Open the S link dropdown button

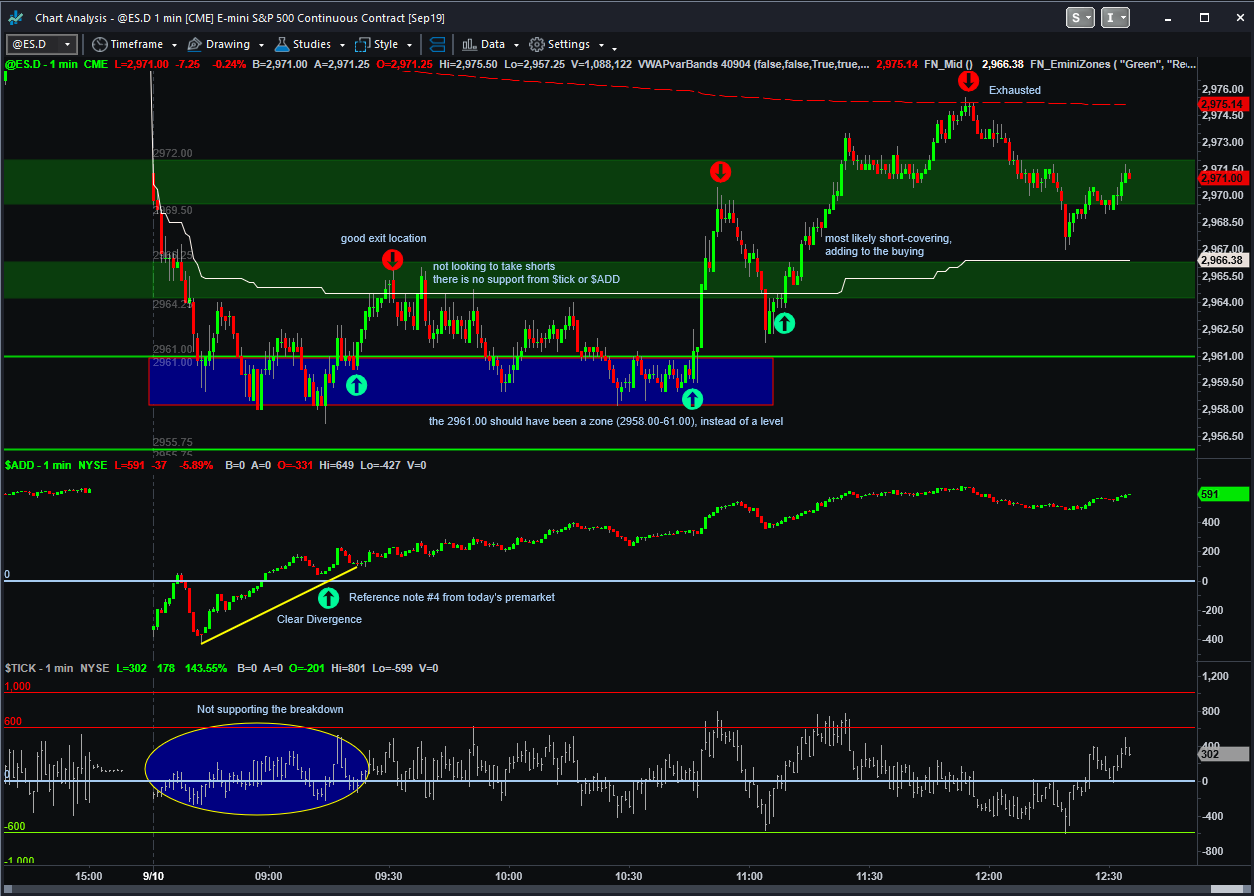pos(1080,17)
